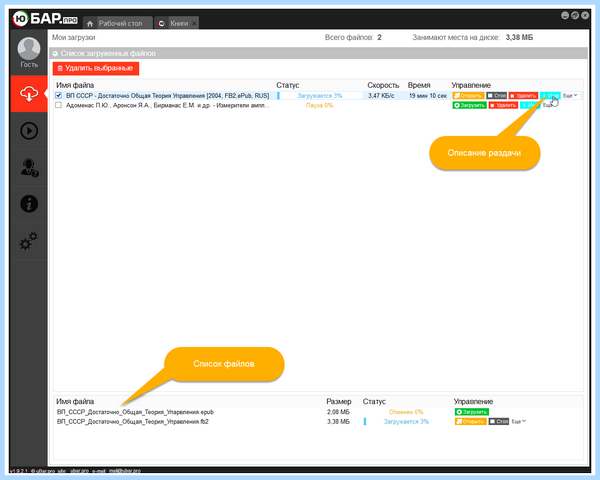Click the cyan Инф button for ВП СССР
The height and width of the screenshot is (480, 600).
tap(550, 95)
